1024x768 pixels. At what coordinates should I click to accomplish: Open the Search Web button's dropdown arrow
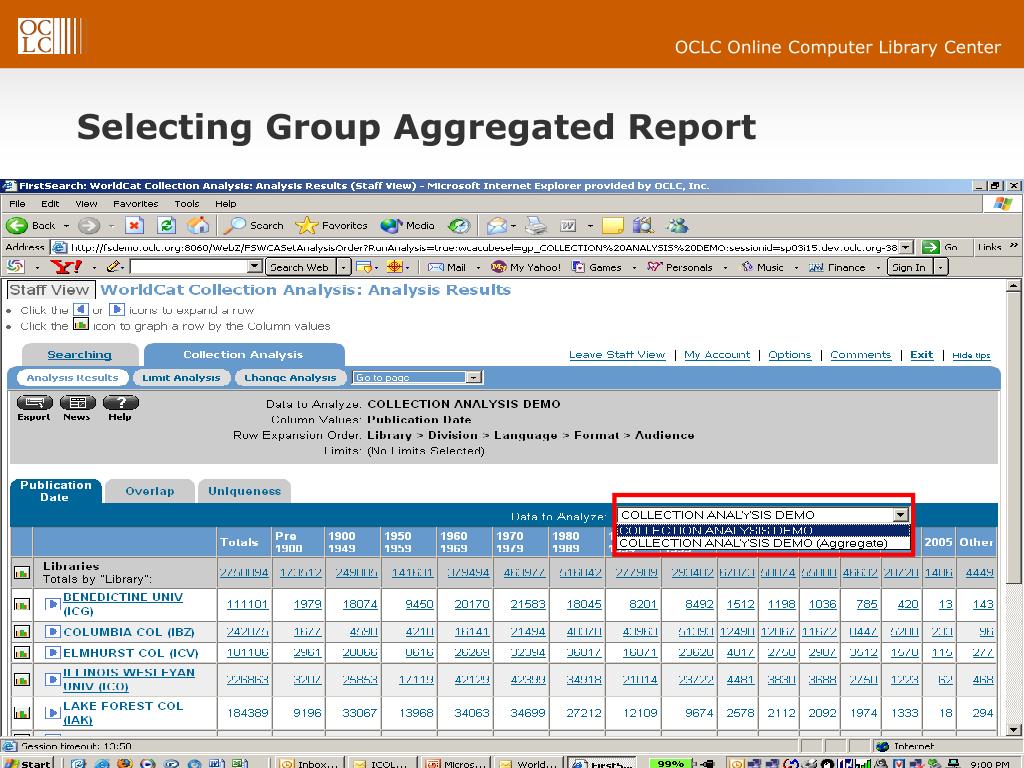click(344, 267)
